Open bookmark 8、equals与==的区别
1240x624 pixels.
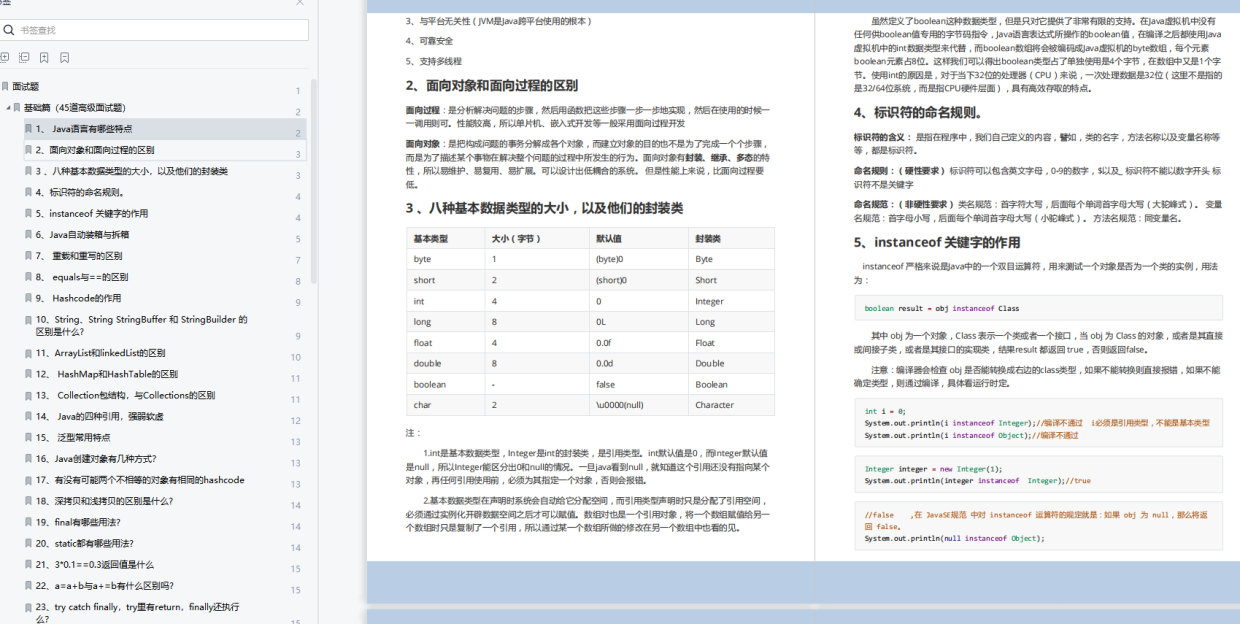click(x=82, y=277)
